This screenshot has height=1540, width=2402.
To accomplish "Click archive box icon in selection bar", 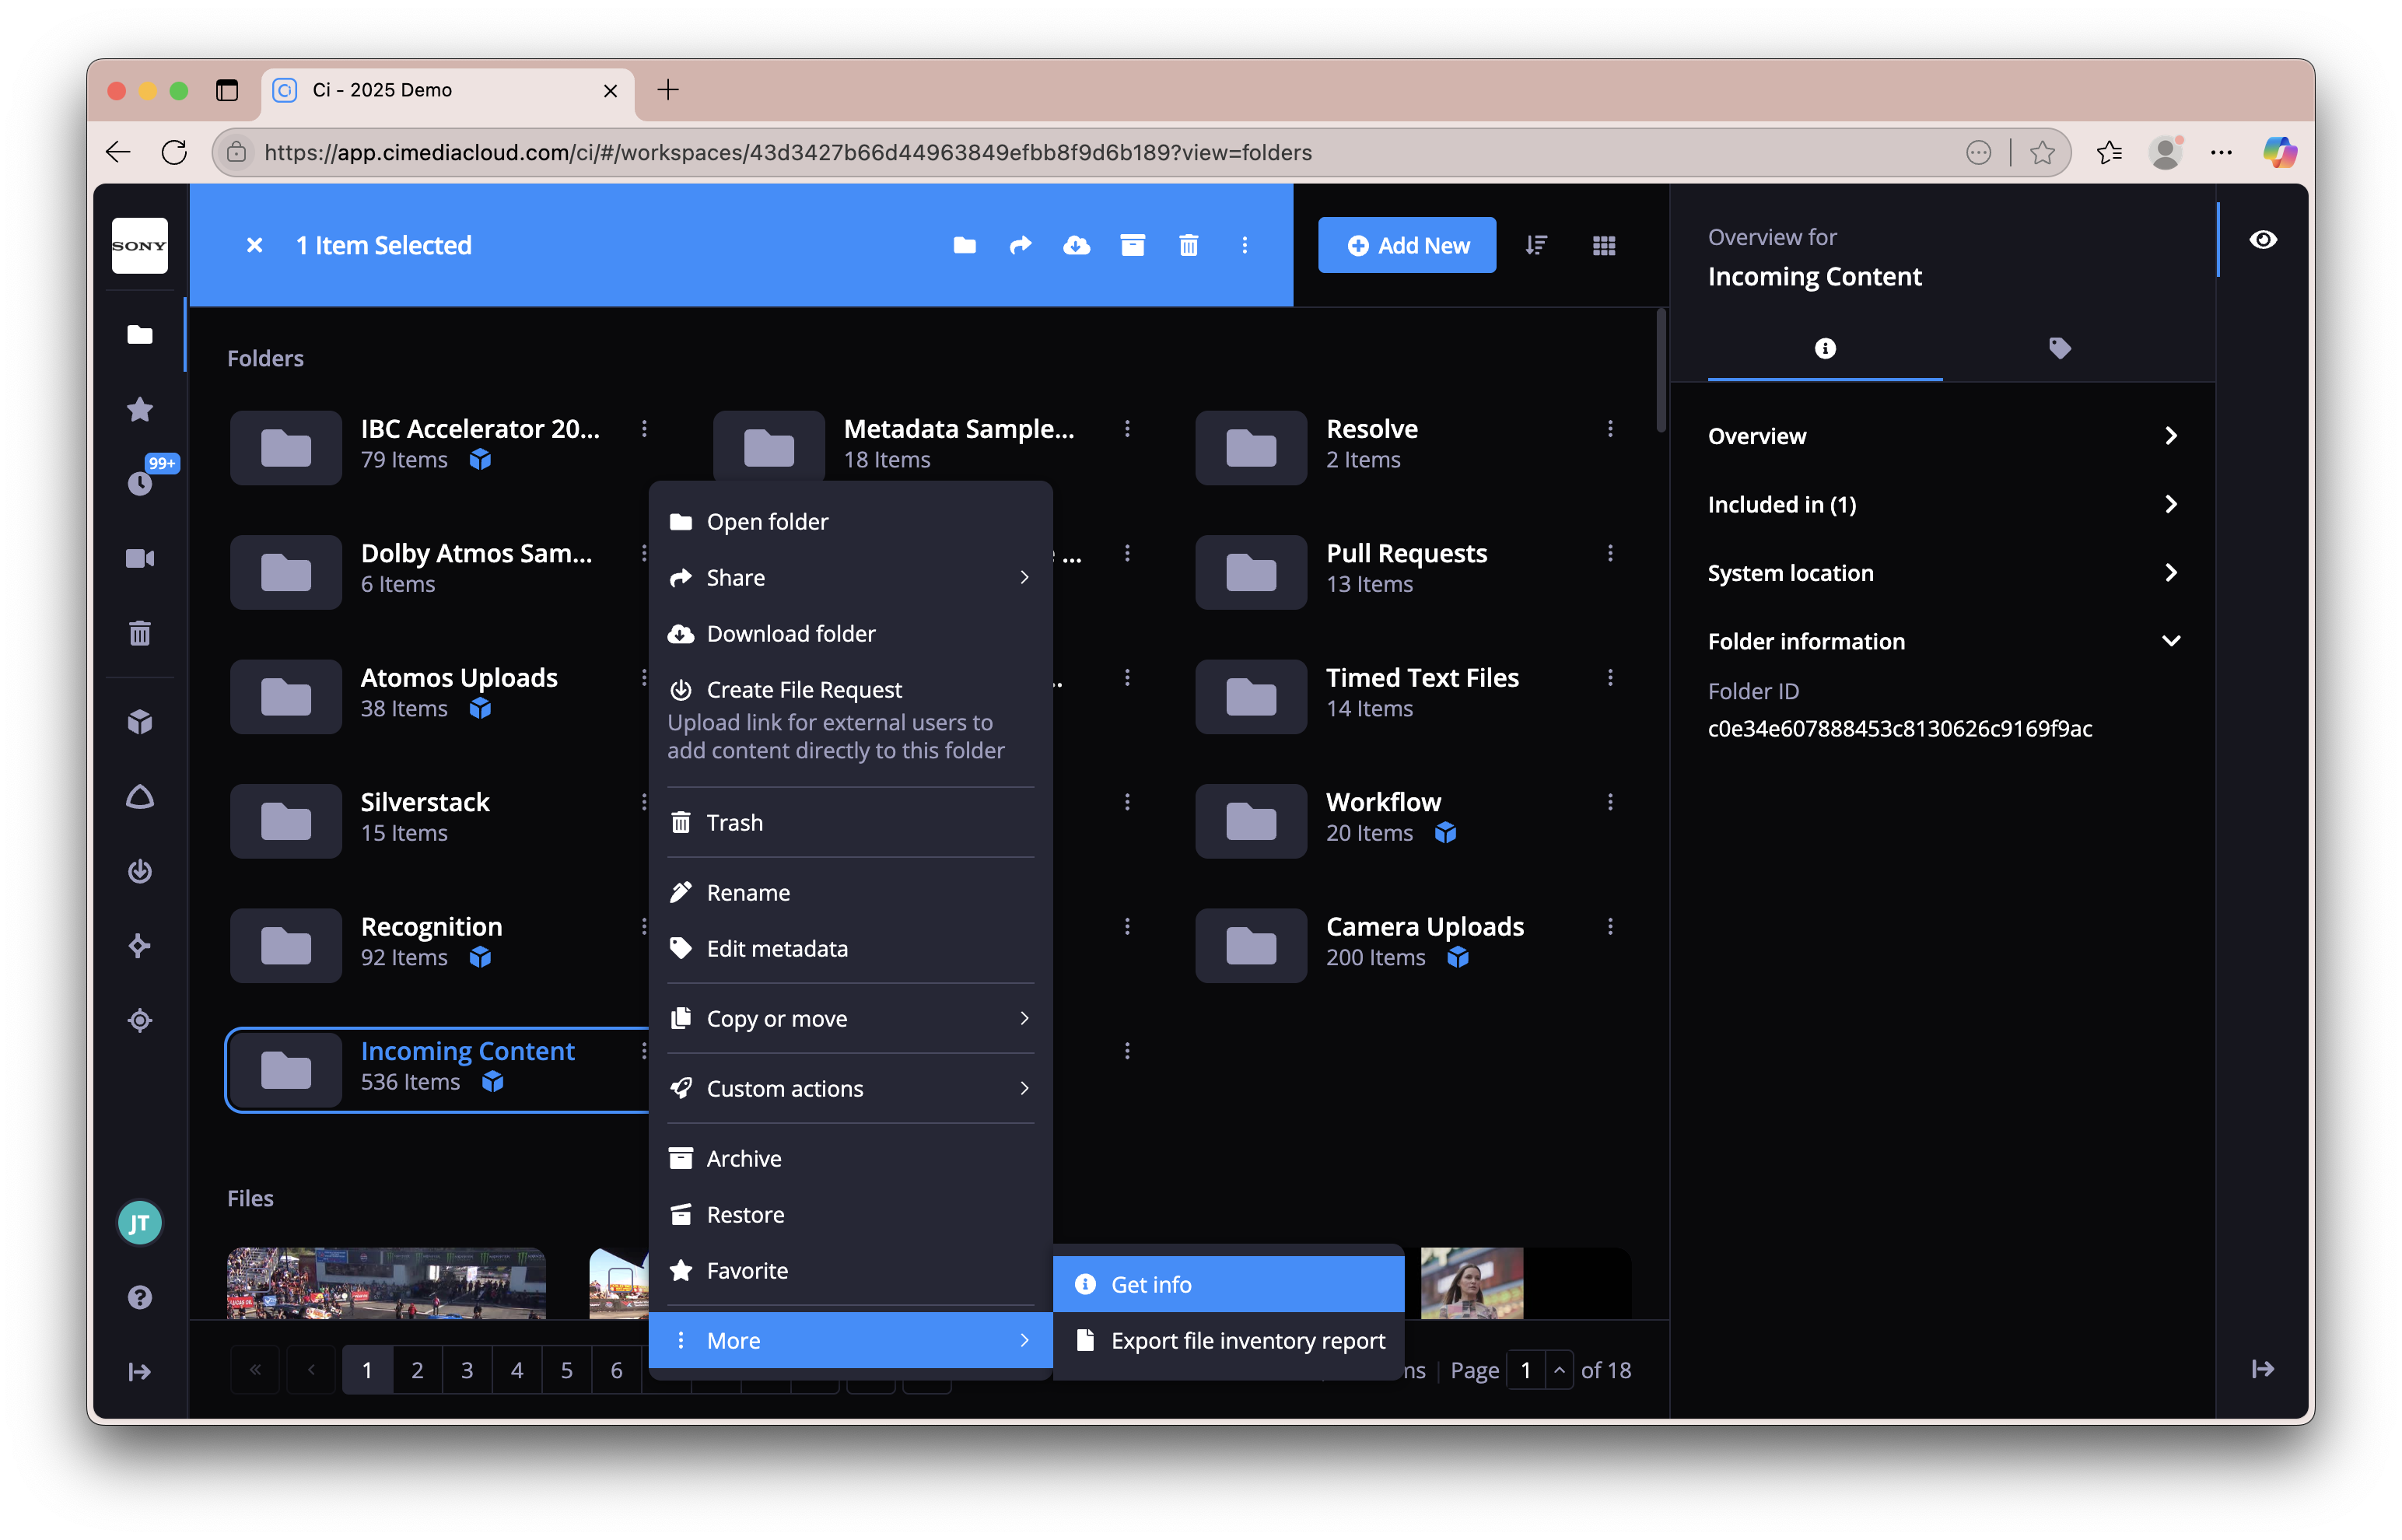I will coord(1132,245).
